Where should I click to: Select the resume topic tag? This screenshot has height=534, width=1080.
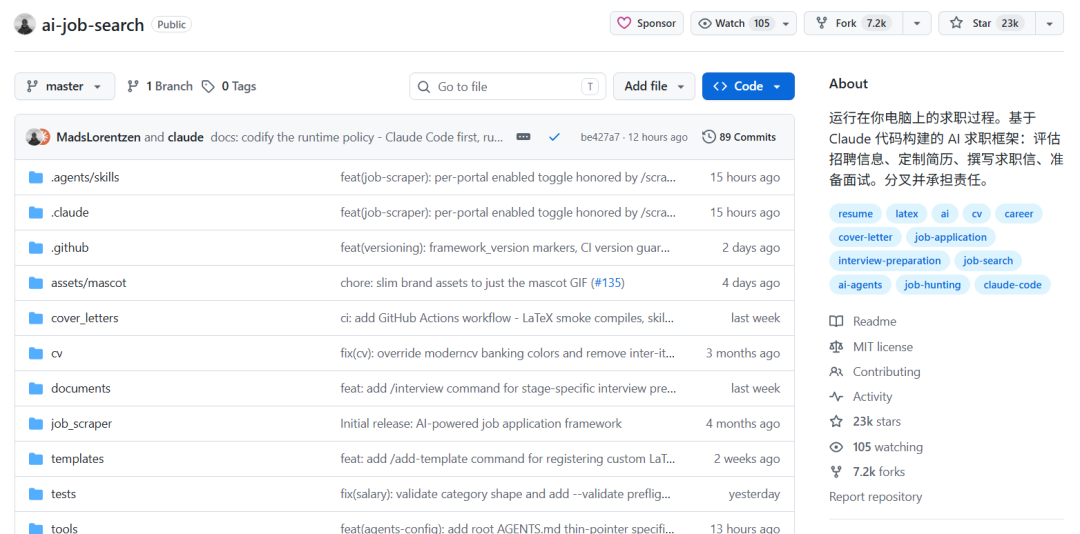pyautogui.click(x=855, y=214)
